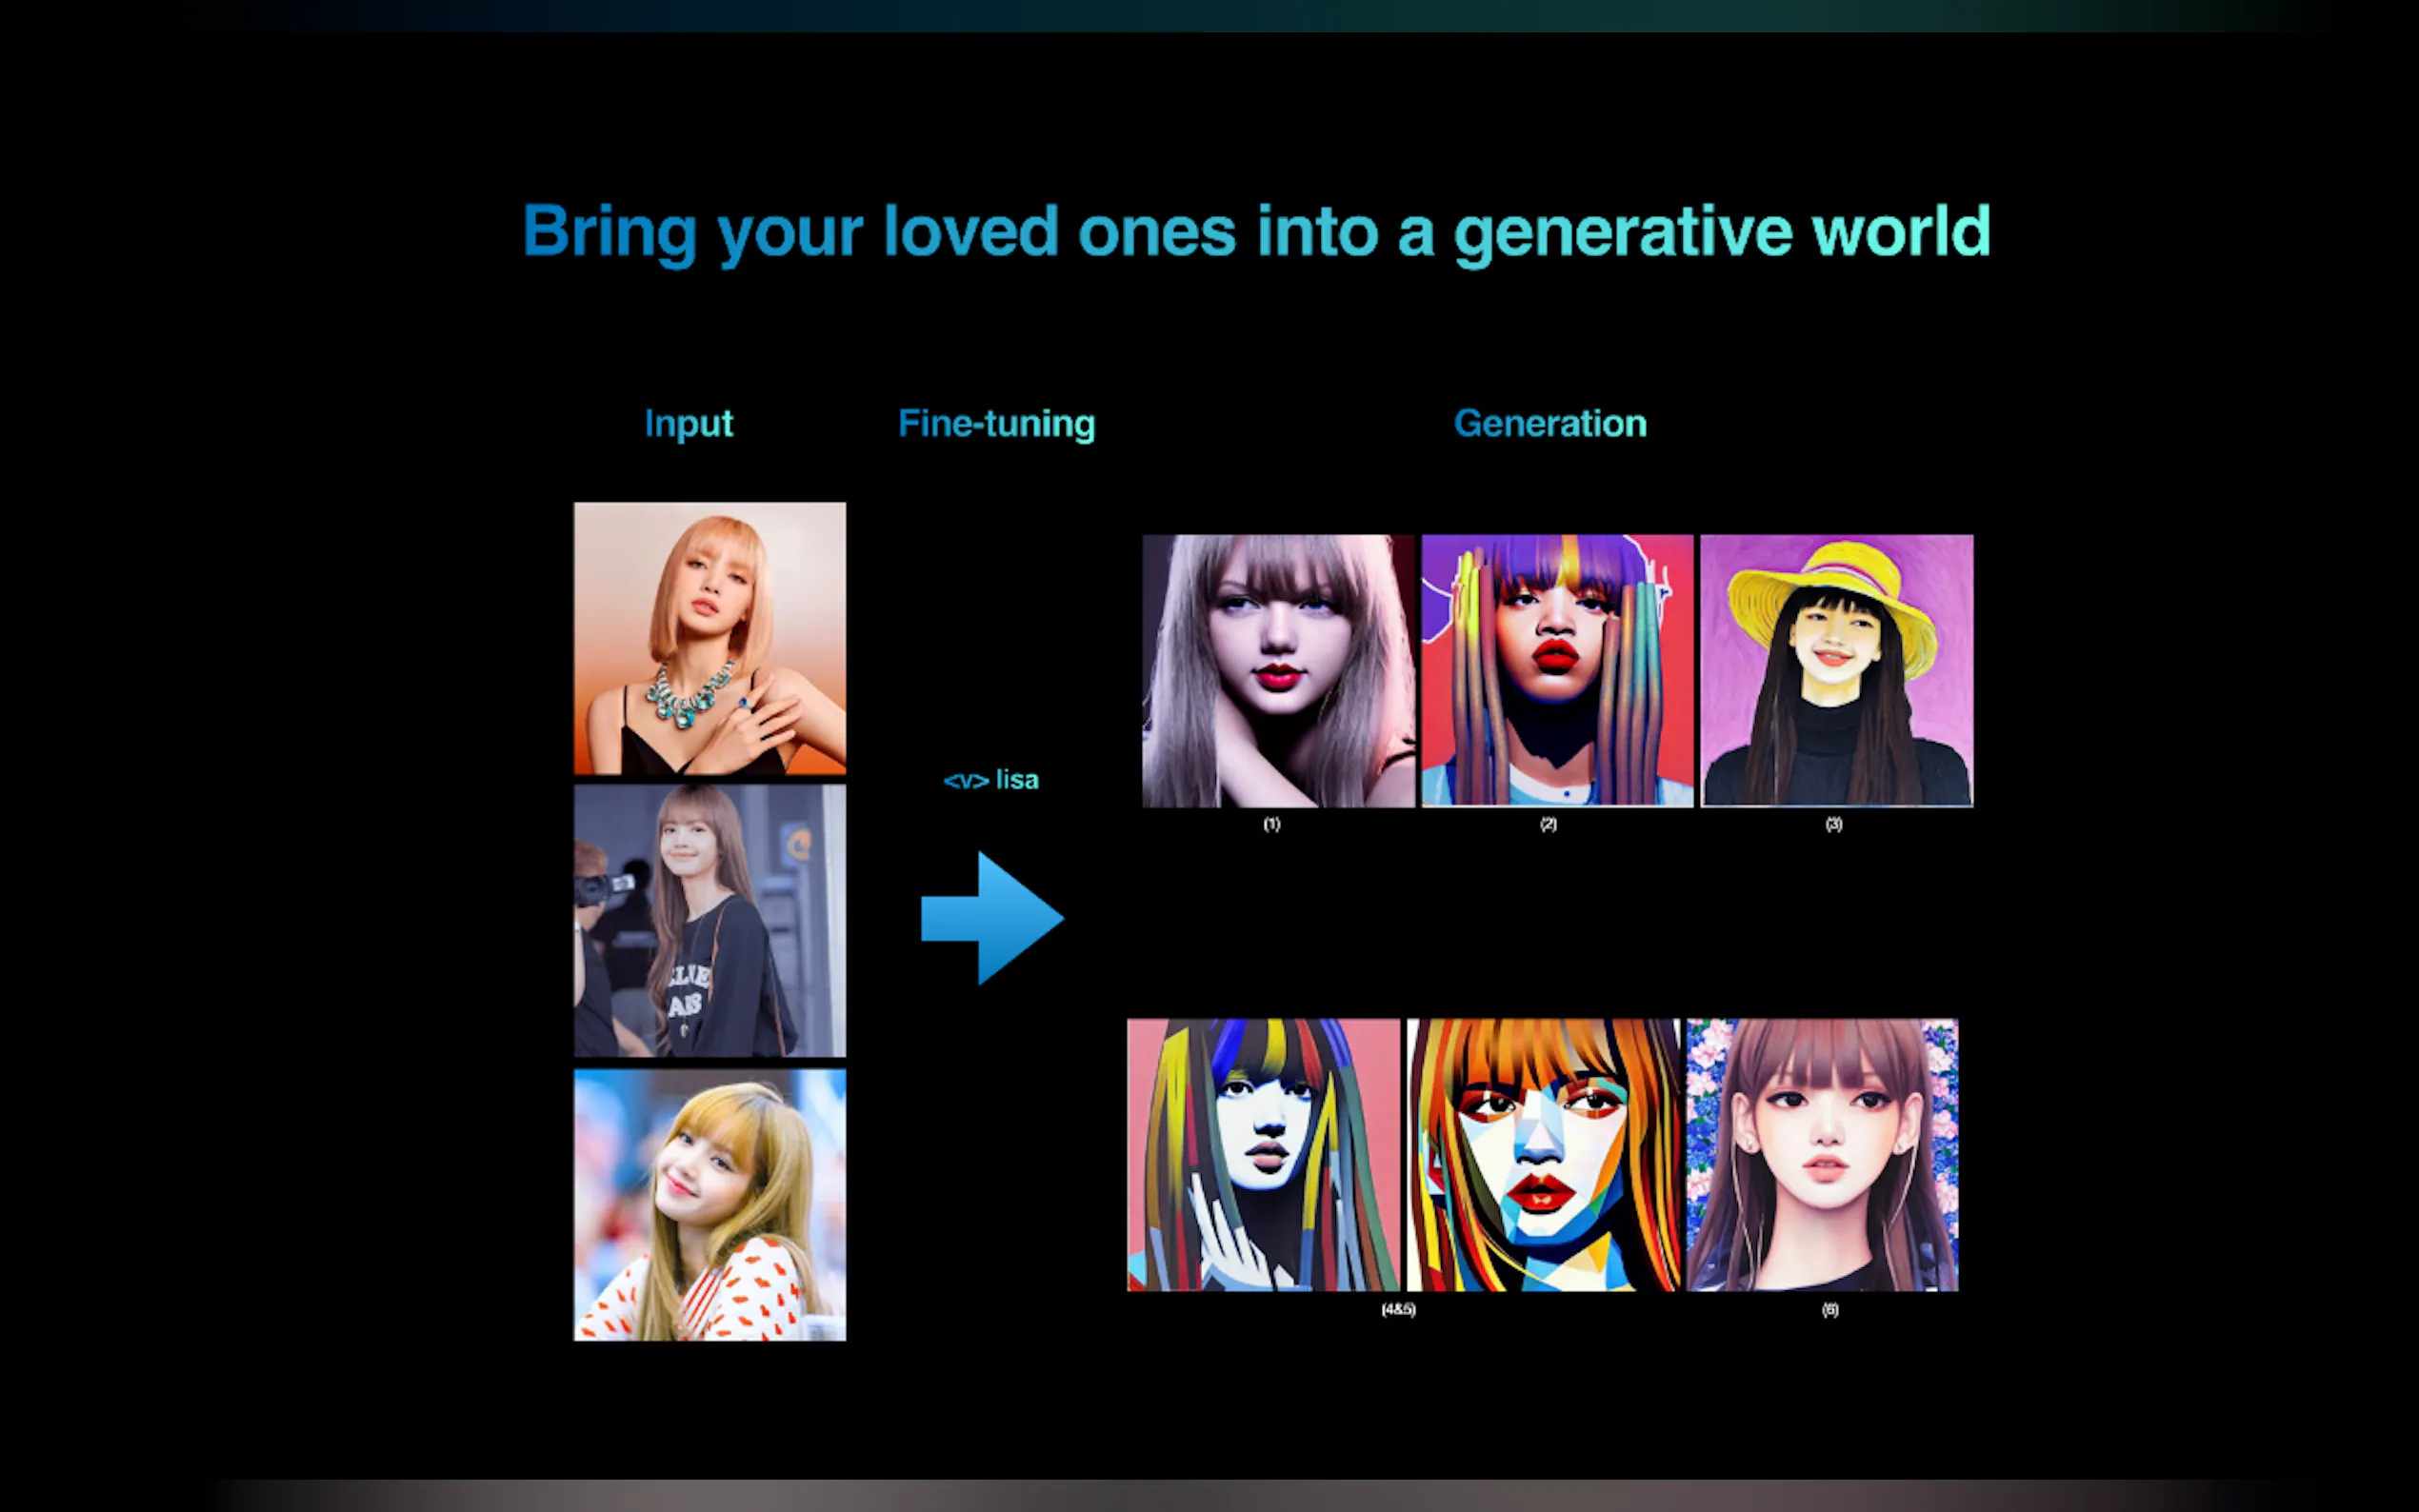Select the Input heading label
This screenshot has height=1512, width=2419.
coord(688,423)
